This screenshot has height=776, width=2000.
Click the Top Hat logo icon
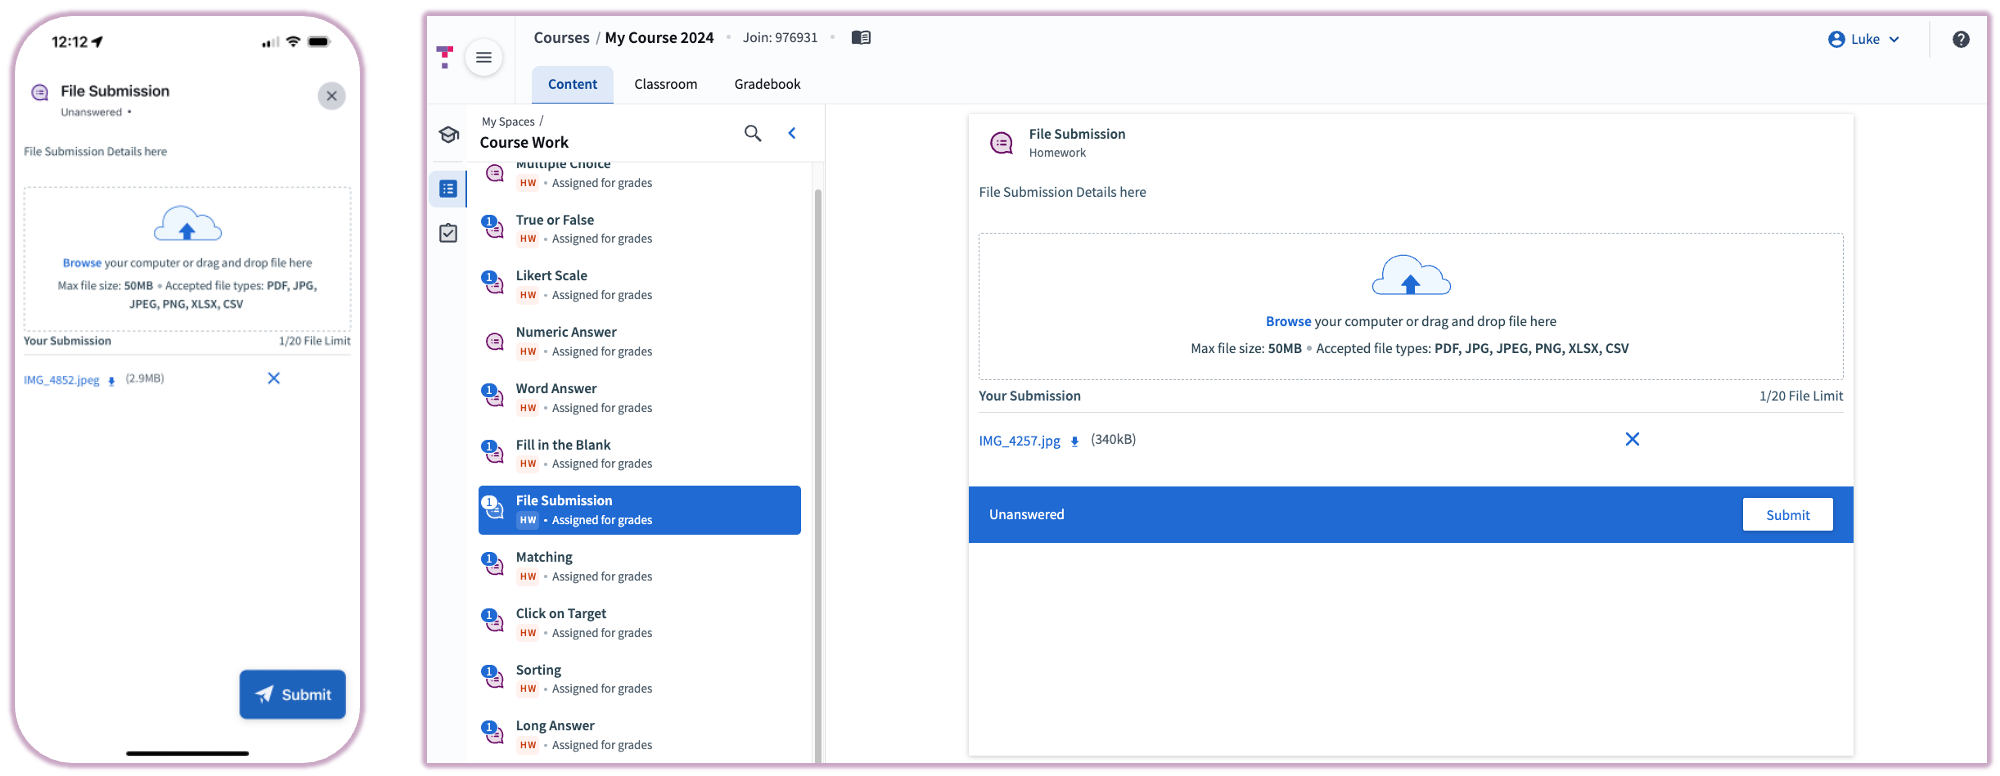(x=445, y=57)
